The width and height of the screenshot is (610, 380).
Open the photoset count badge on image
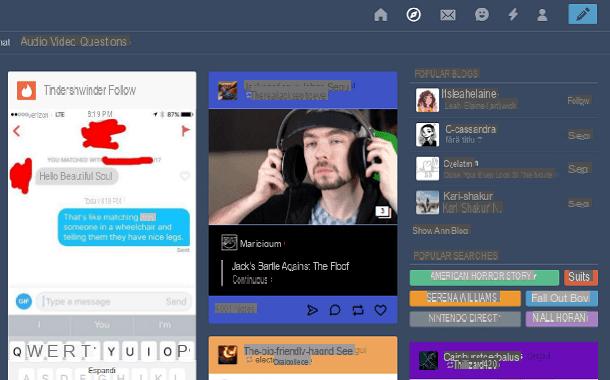click(383, 211)
